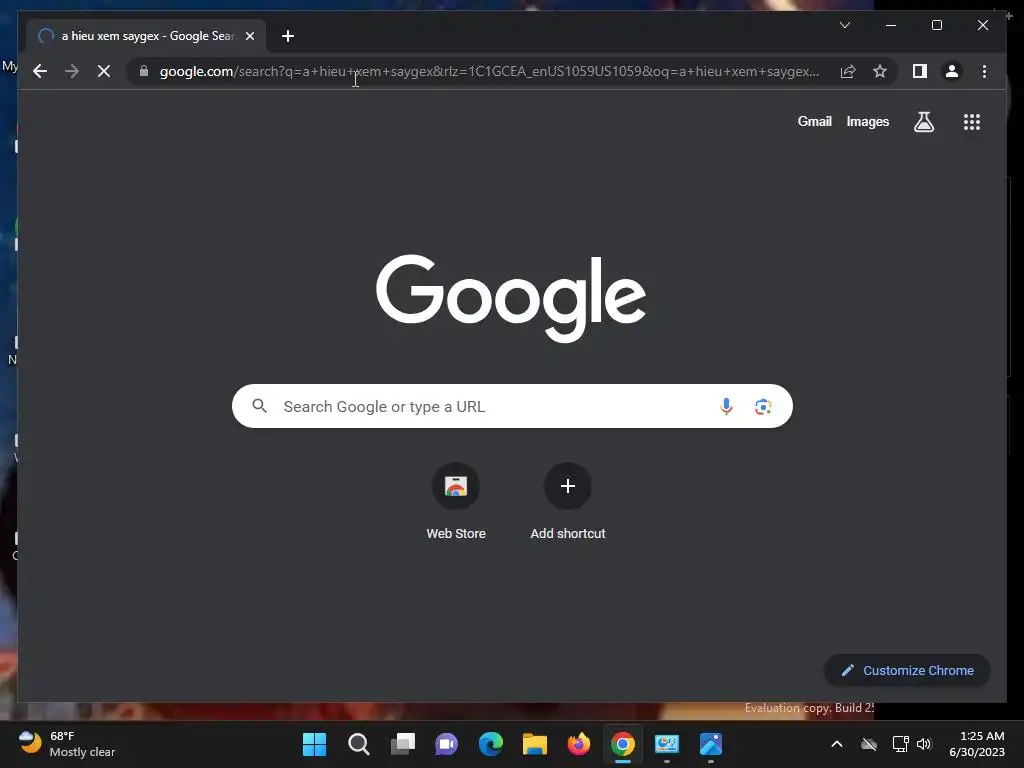
Task: Show hidden system tray icons
Action: pyautogui.click(x=837, y=744)
